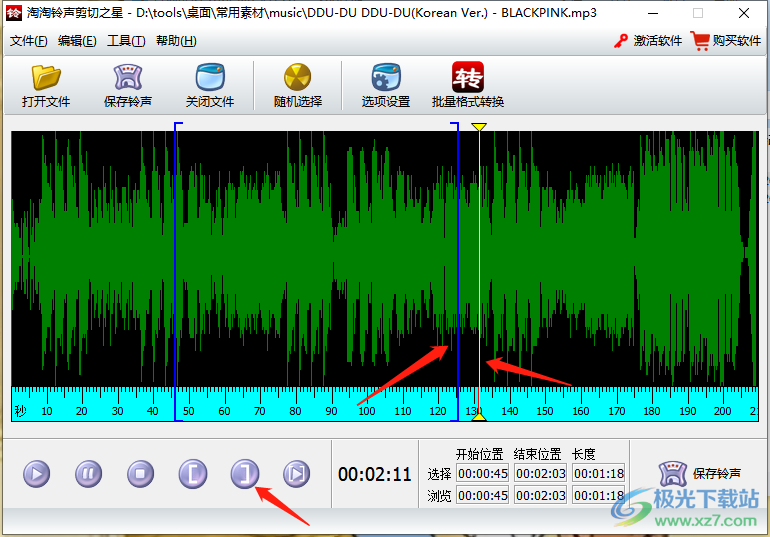Click the 激活软件 key icon
The image size is (770, 537).
click(x=621, y=41)
